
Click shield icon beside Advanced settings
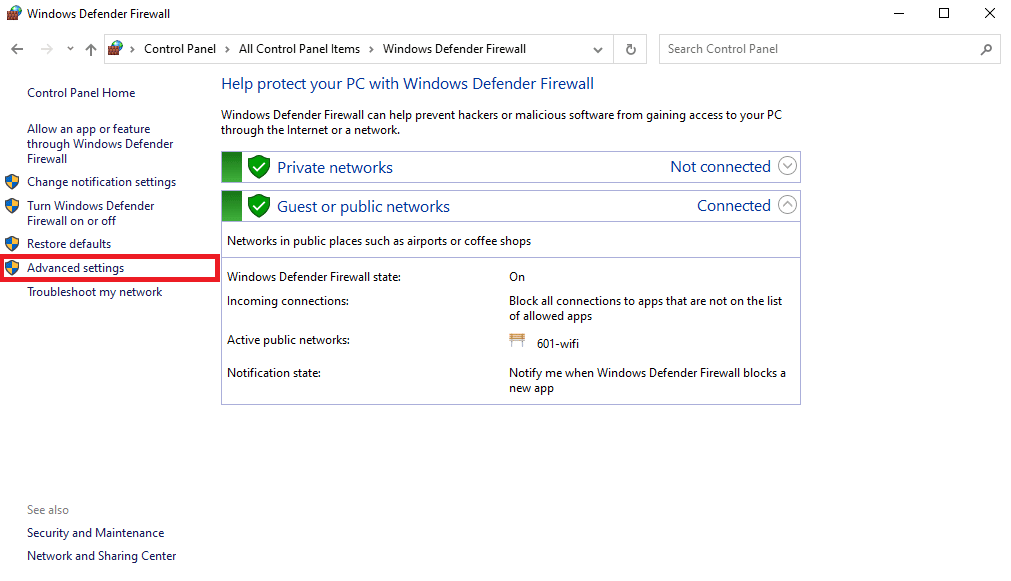click(12, 268)
